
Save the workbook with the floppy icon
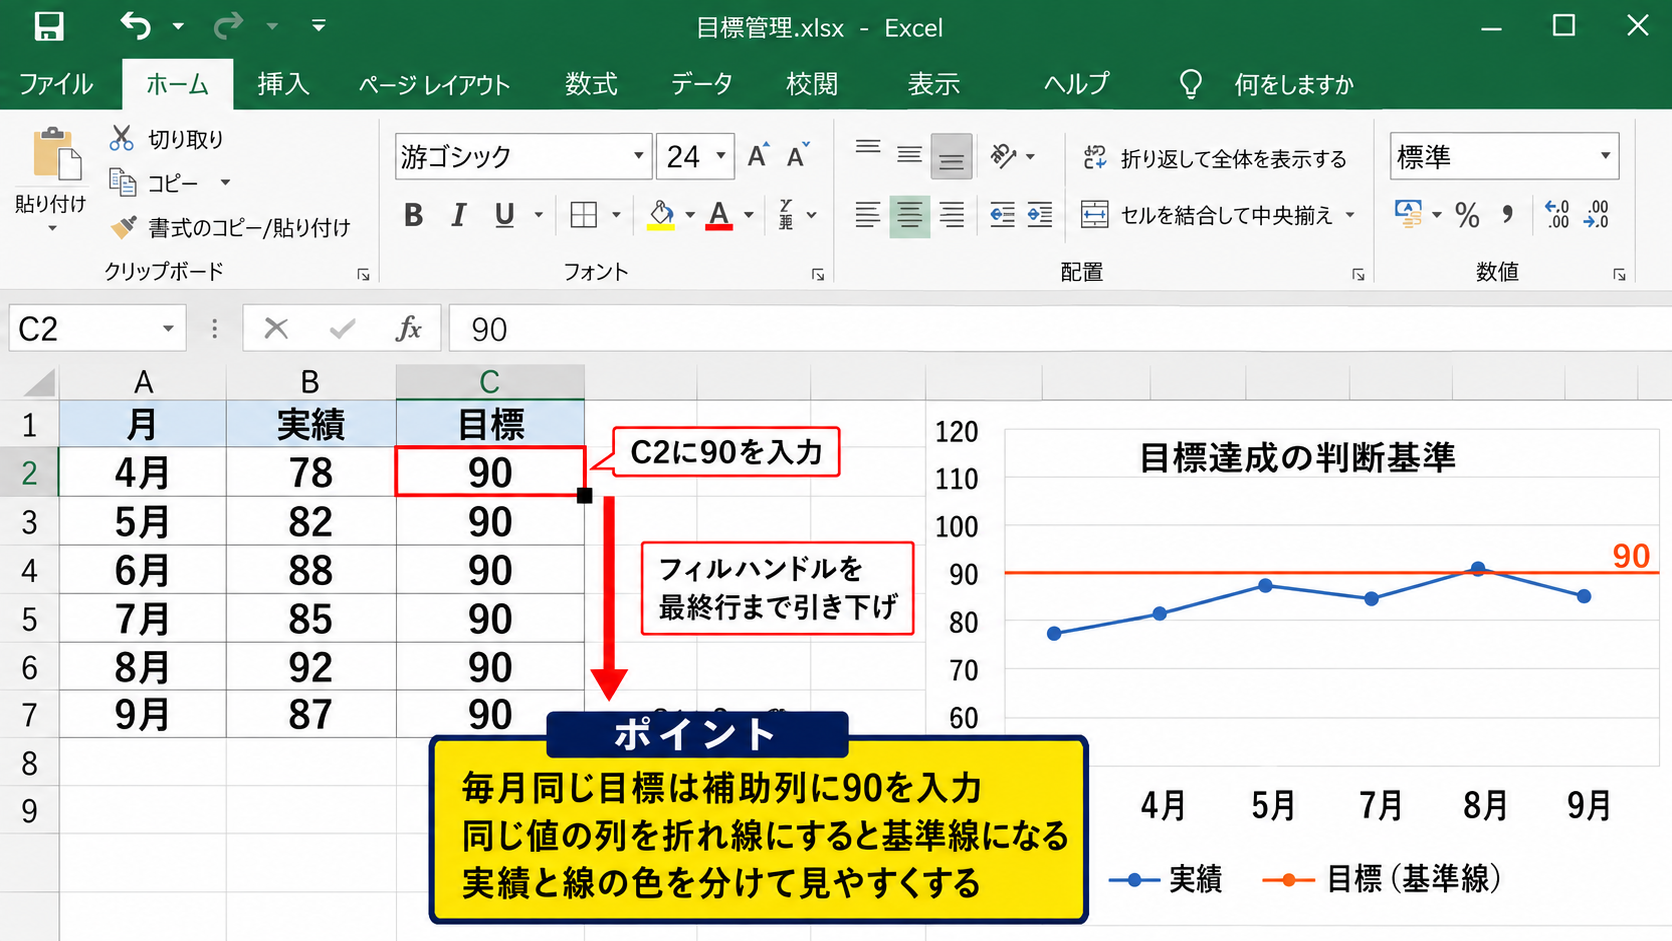pyautogui.click(x=48, y=26)
